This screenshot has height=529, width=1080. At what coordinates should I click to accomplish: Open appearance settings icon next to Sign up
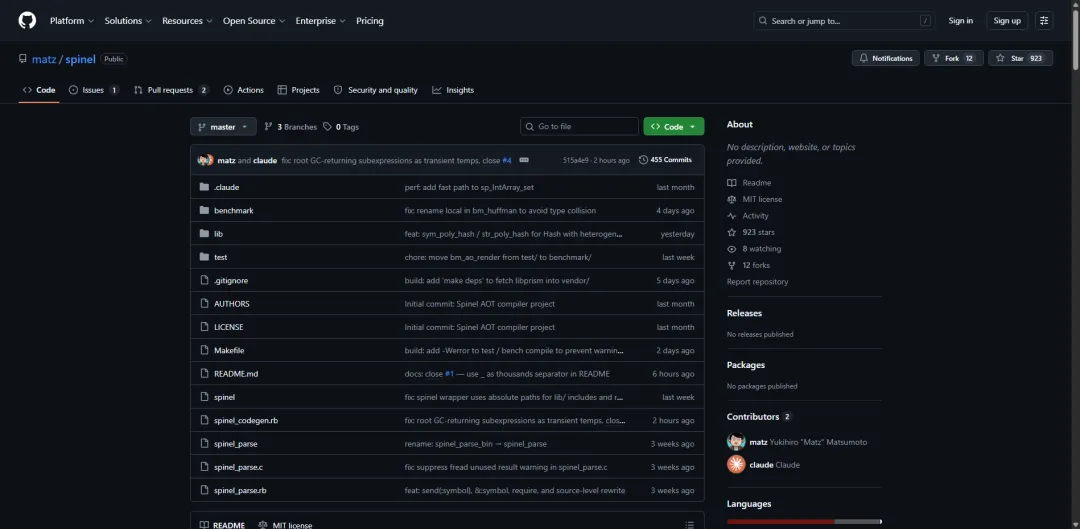(x=1044, y=21)
